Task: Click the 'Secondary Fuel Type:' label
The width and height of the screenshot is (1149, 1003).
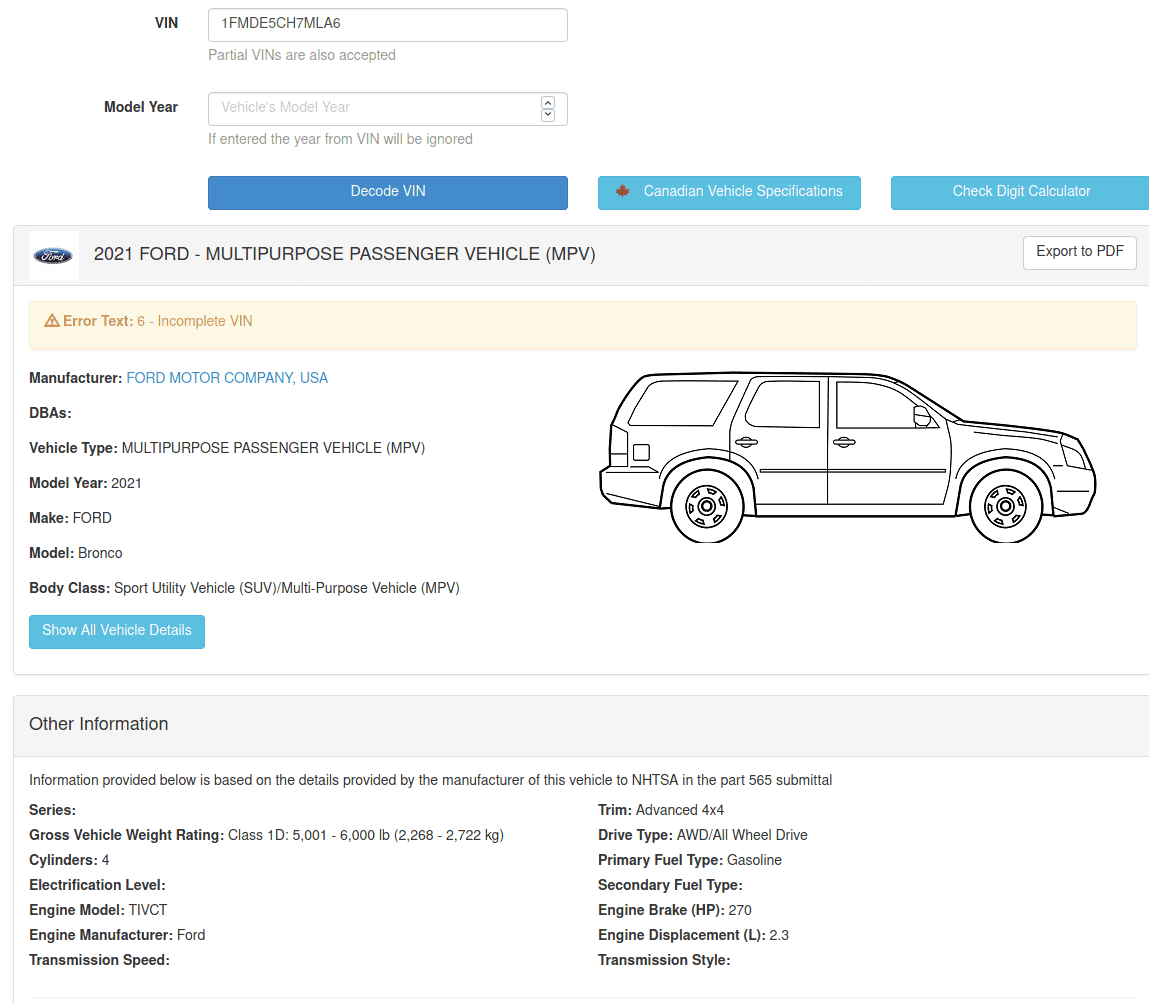Action: tap(670, 885)
